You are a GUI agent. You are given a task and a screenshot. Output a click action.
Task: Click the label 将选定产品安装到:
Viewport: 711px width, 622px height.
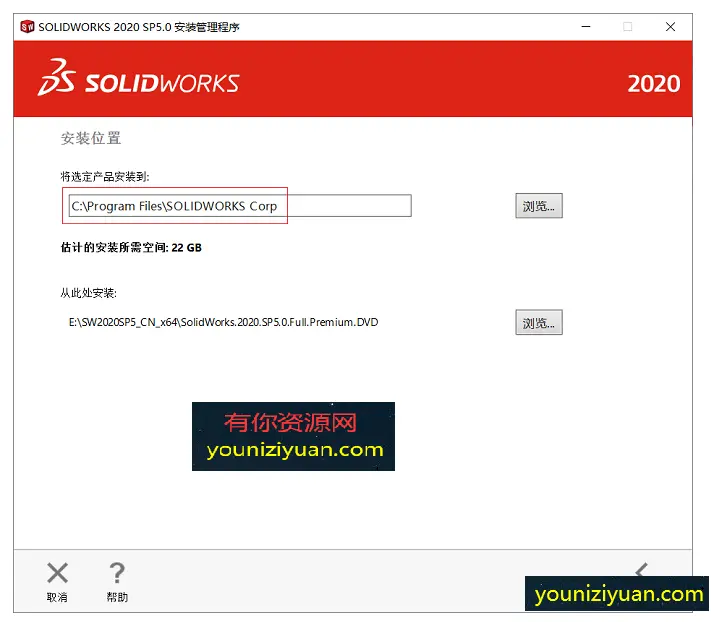coord(105,176)
